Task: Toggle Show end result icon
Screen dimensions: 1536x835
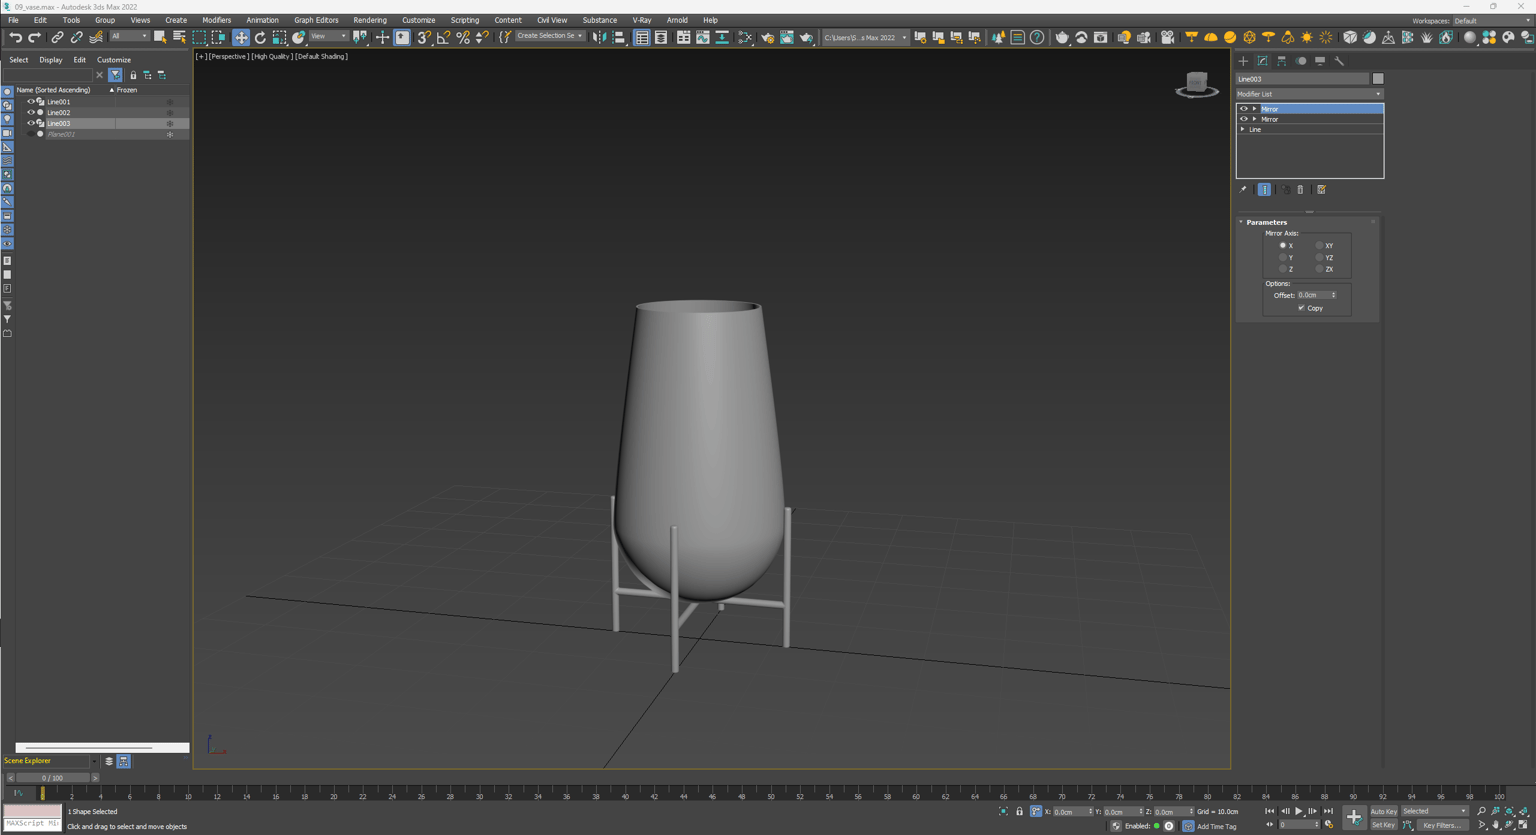Action: [x=1264, y=190]
